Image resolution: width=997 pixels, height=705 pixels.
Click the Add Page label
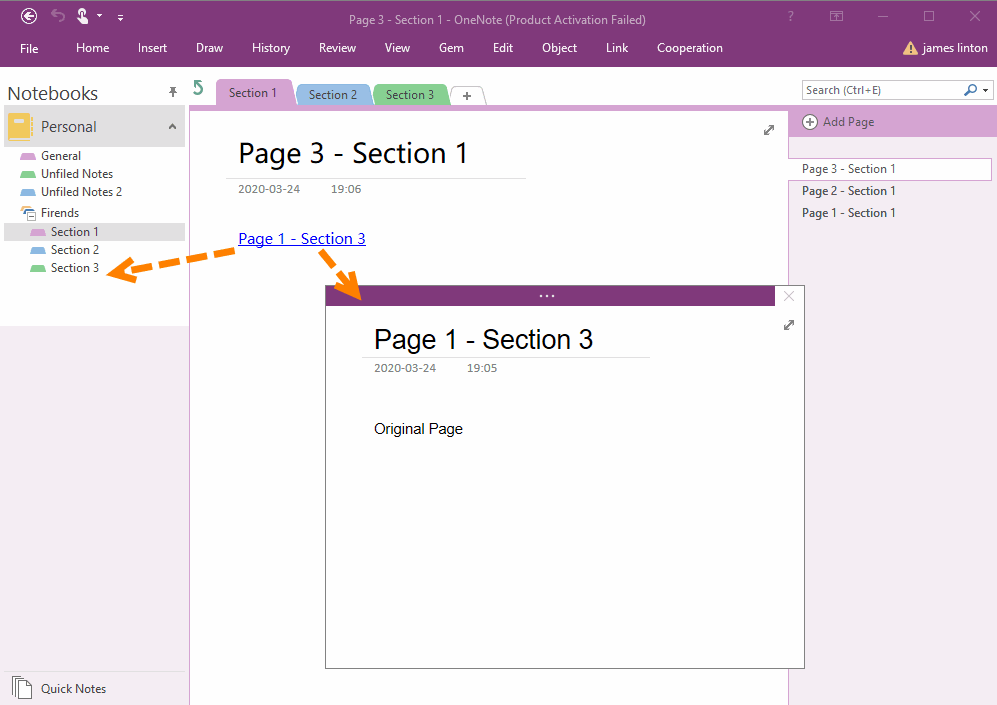[849, 122]
